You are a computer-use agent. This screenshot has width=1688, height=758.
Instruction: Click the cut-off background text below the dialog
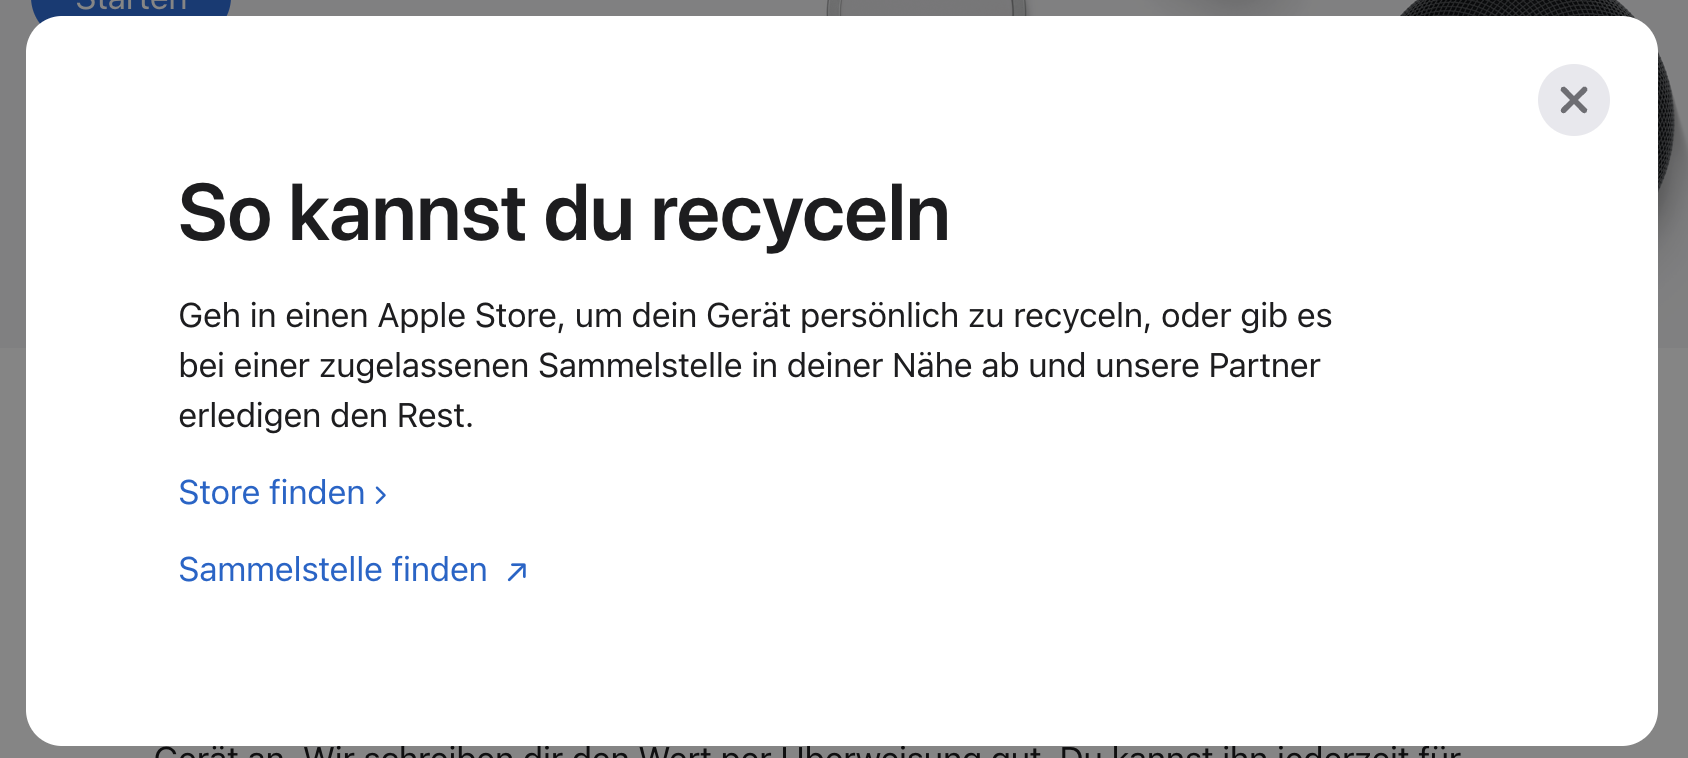(x=808, y=752)
